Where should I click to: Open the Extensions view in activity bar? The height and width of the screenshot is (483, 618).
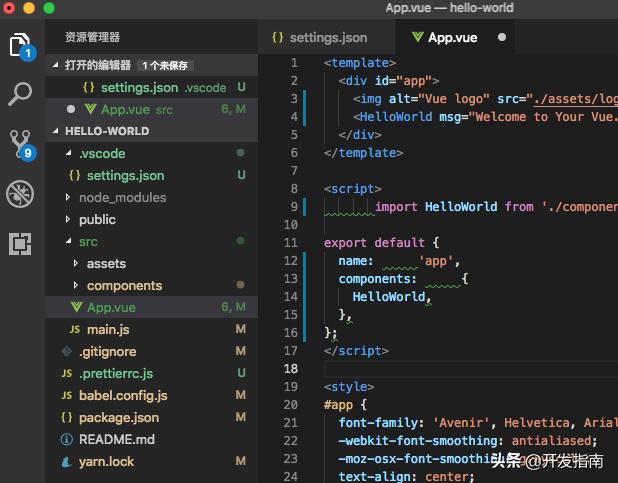[20, 244]
